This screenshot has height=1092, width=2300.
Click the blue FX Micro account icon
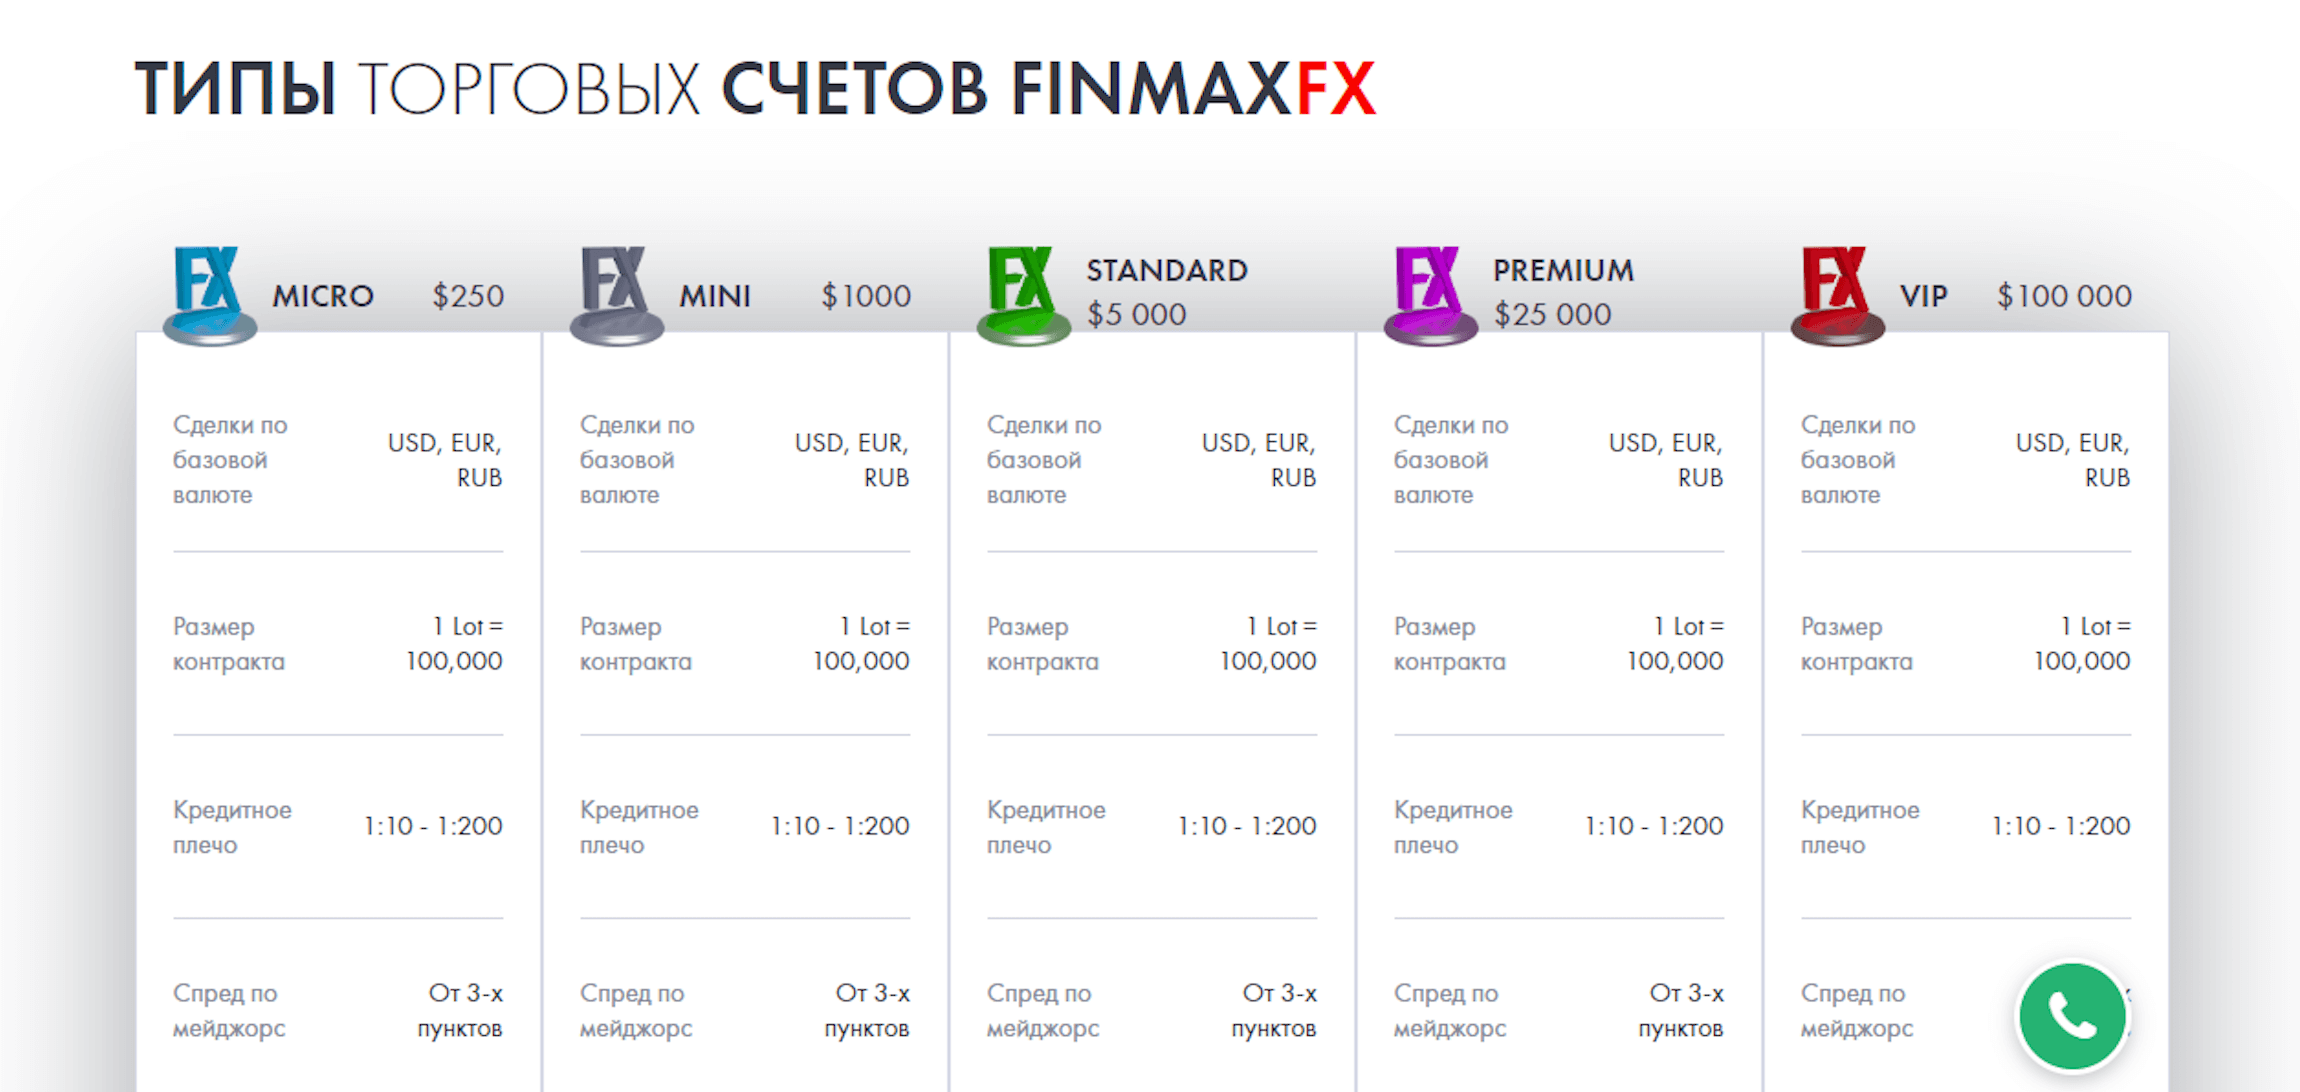pos(210,295)
